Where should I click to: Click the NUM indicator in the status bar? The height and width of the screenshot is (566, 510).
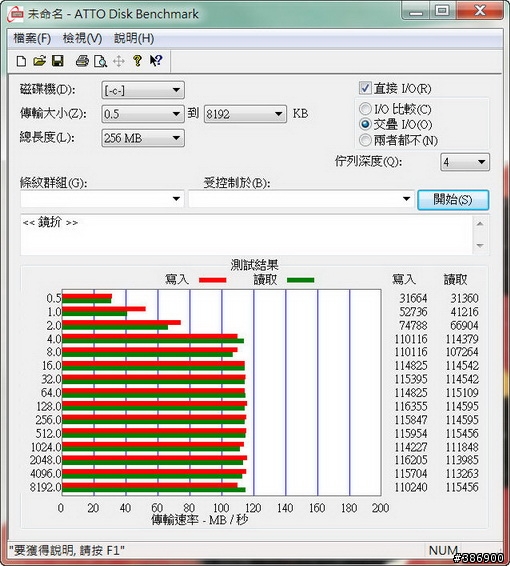click(443, 550)
